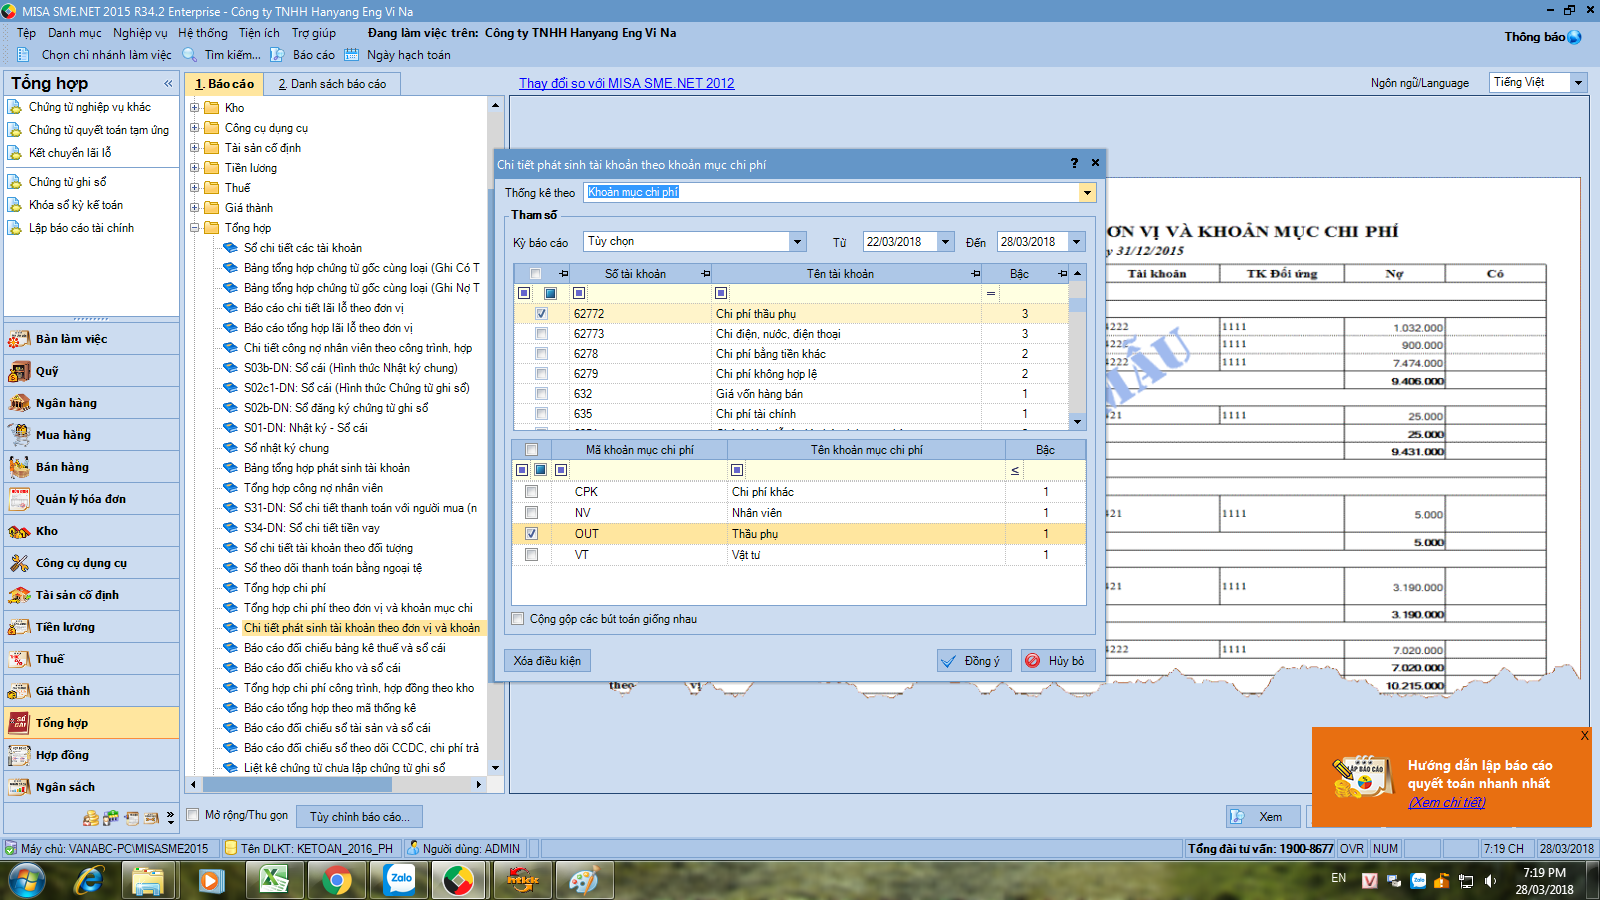This screenshot has width=1600, height=900.
Task: Toggle Mở rộng/Thu gọn checkbox
Action: 194,815
